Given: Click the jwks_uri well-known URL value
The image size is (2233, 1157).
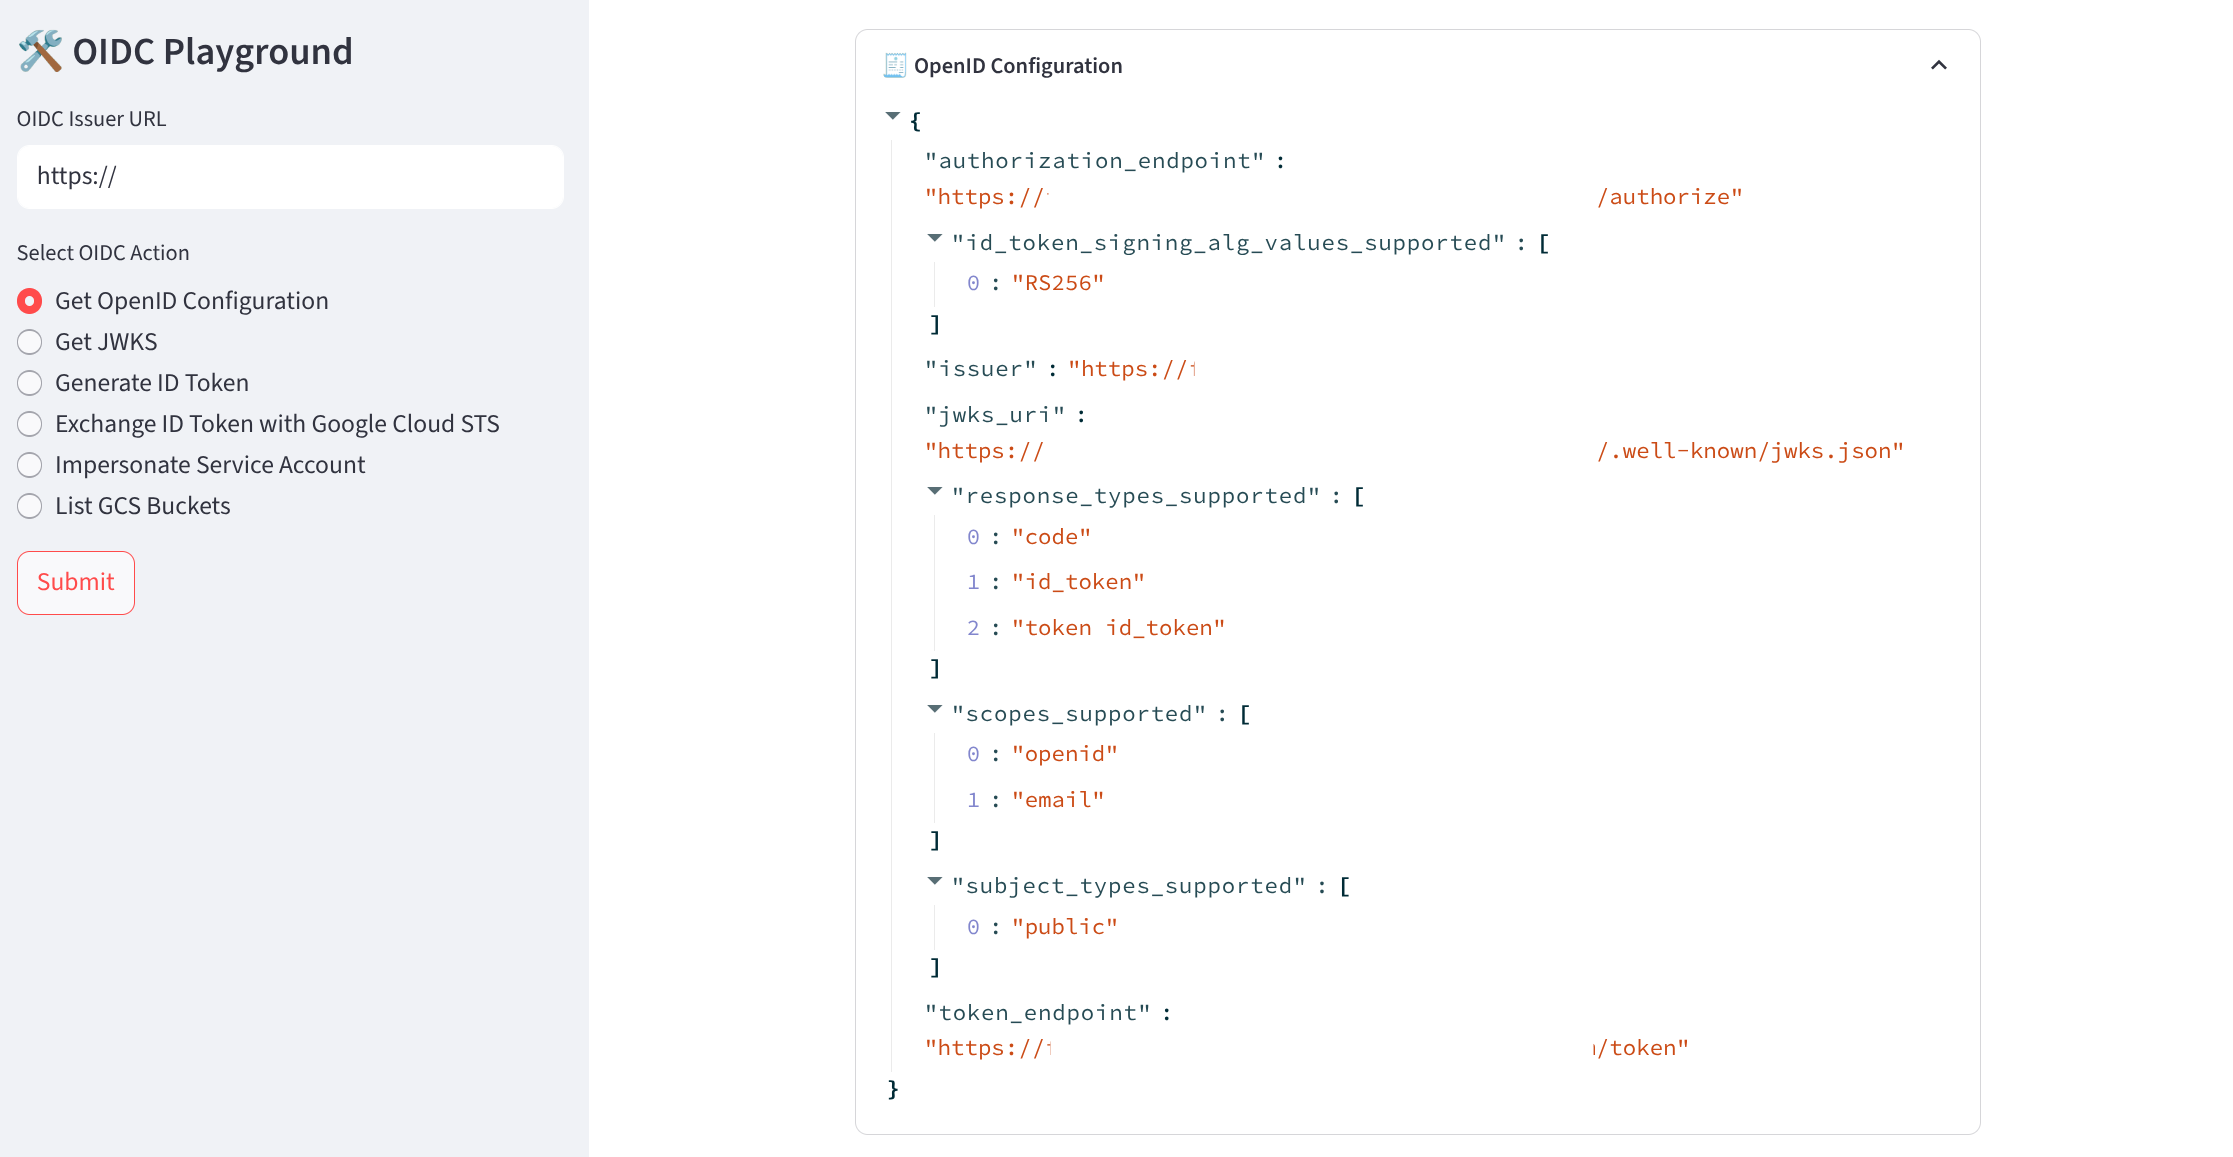Looking at the screenshot, I should click(1413, 451).
